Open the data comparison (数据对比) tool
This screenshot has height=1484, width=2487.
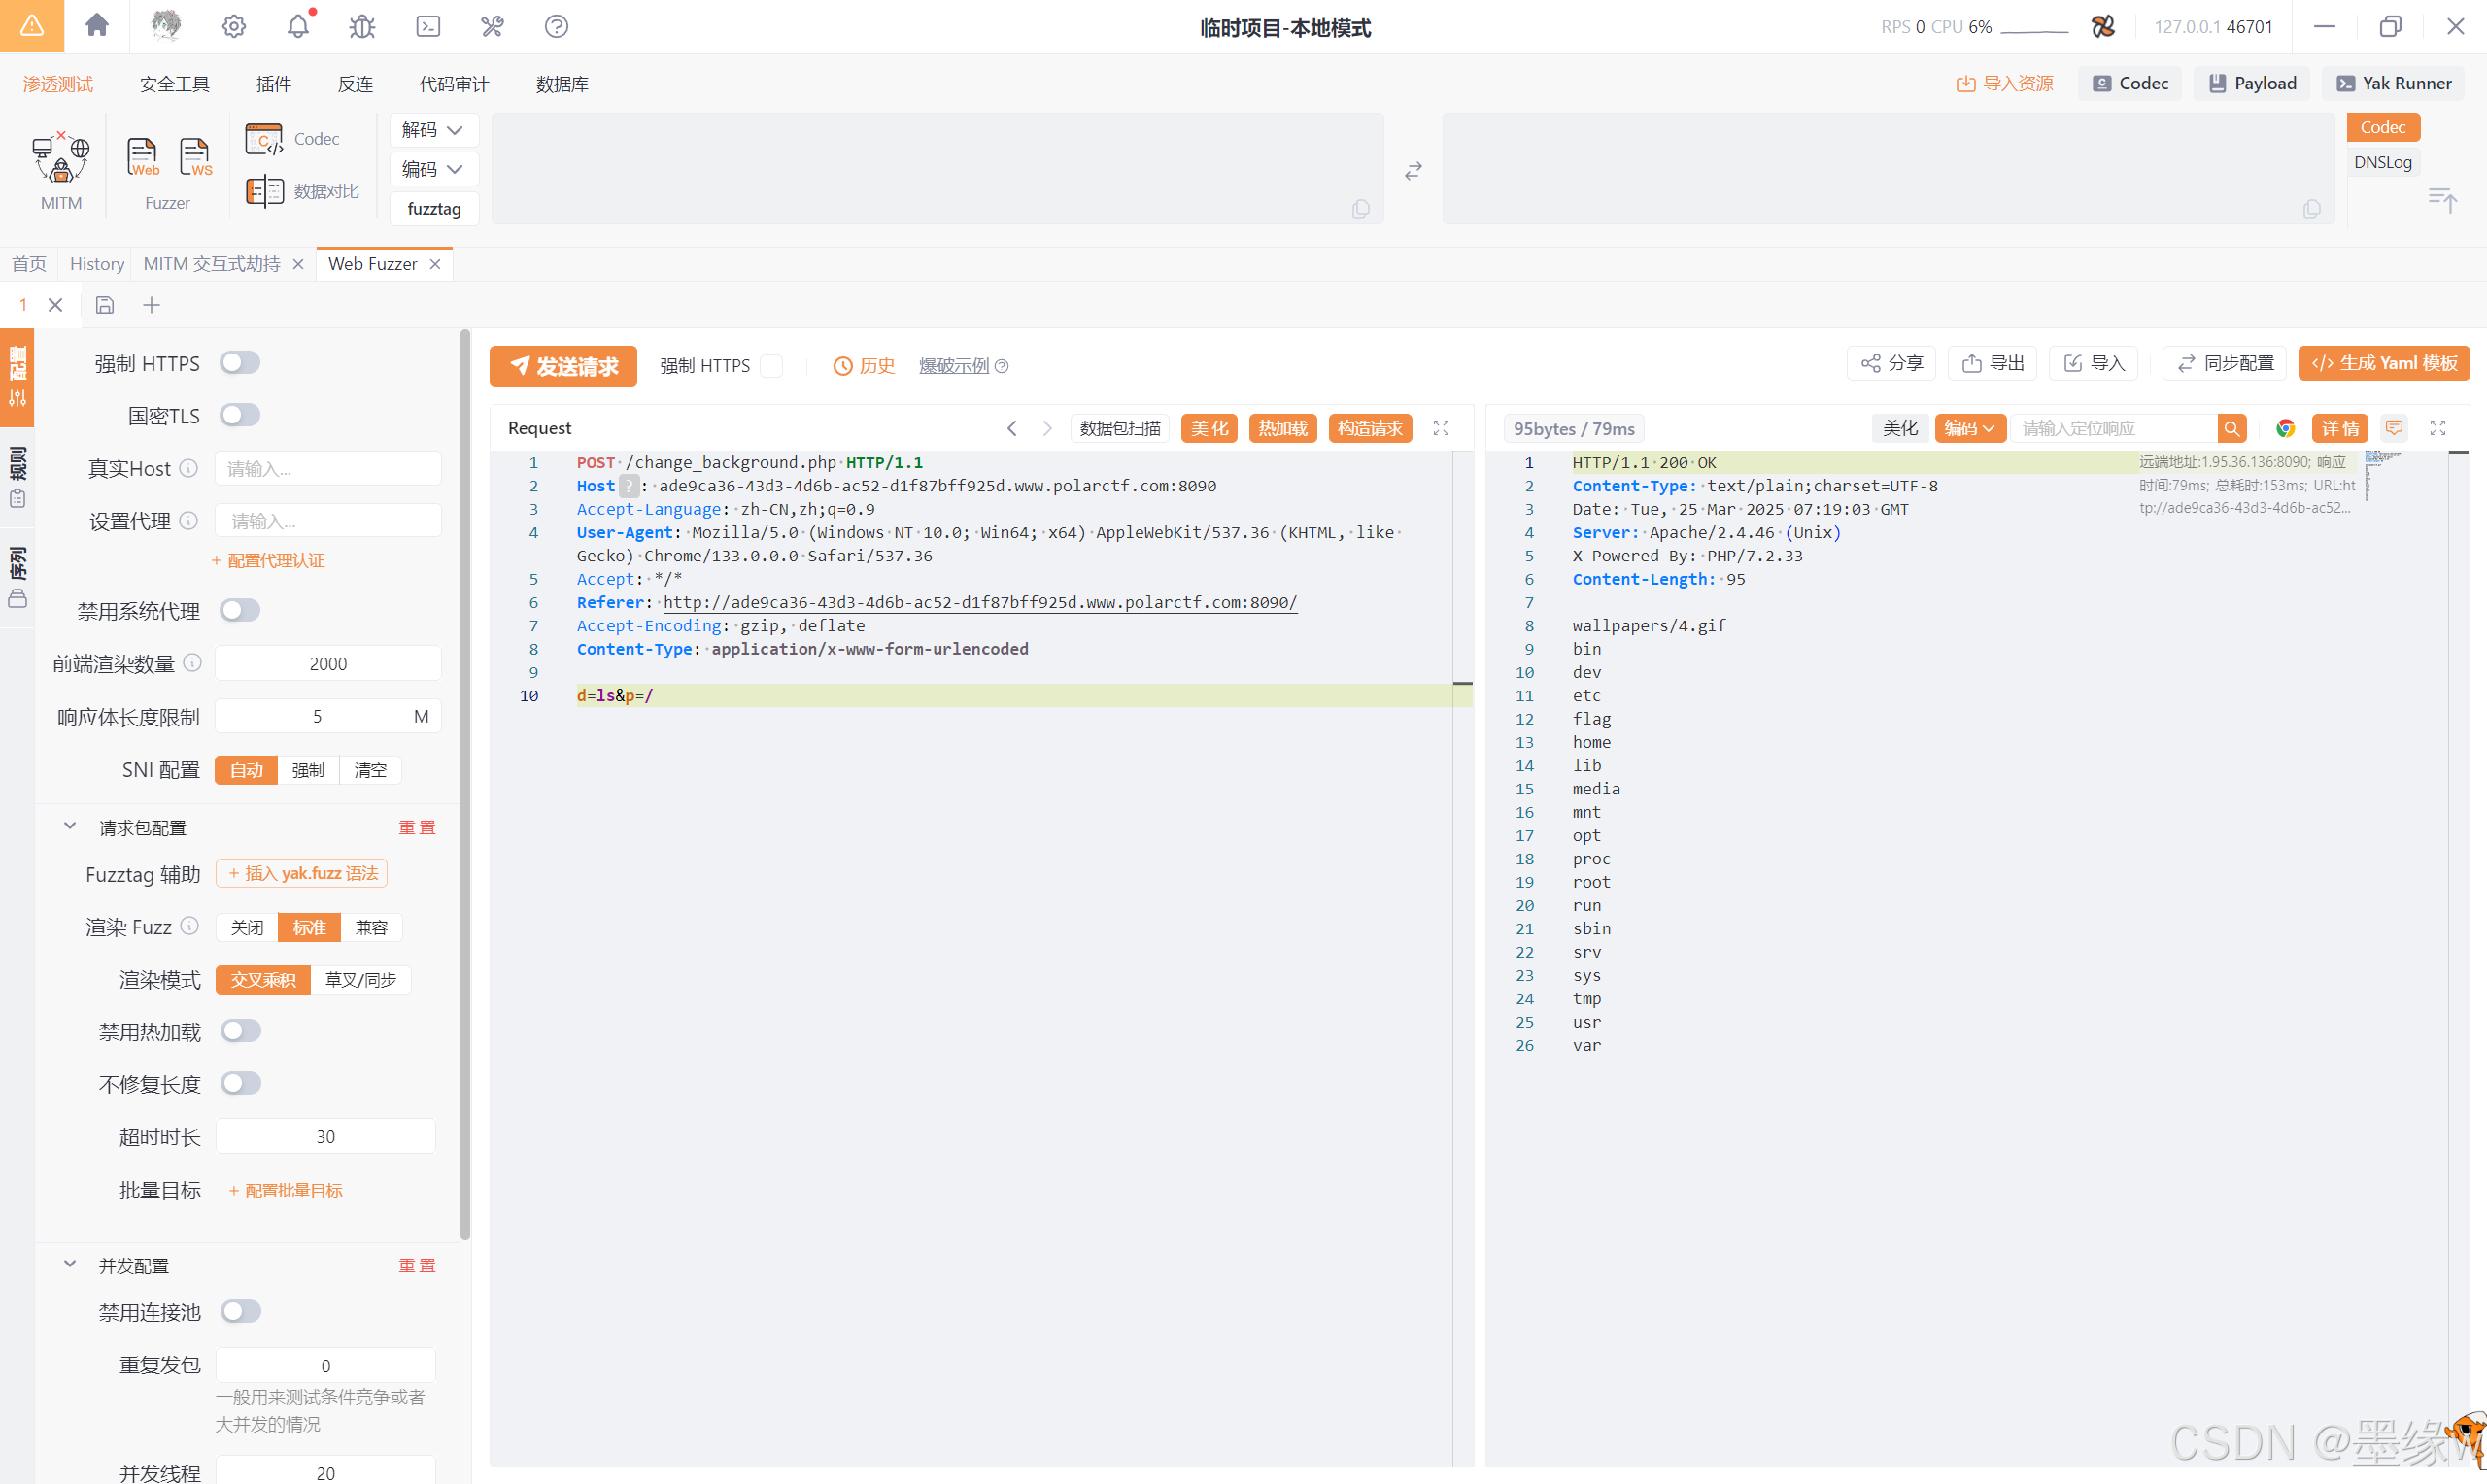click(x=302, y=190)
